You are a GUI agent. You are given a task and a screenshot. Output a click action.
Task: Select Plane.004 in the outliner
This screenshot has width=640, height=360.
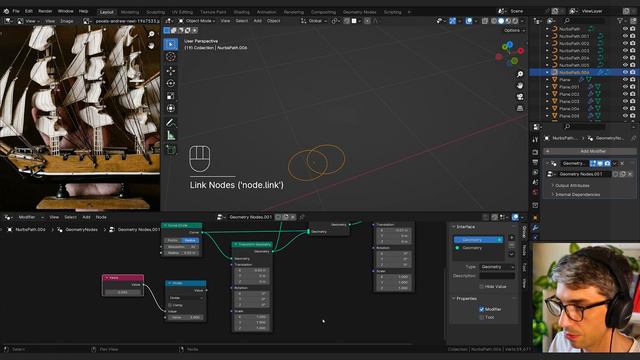point(569,109)
